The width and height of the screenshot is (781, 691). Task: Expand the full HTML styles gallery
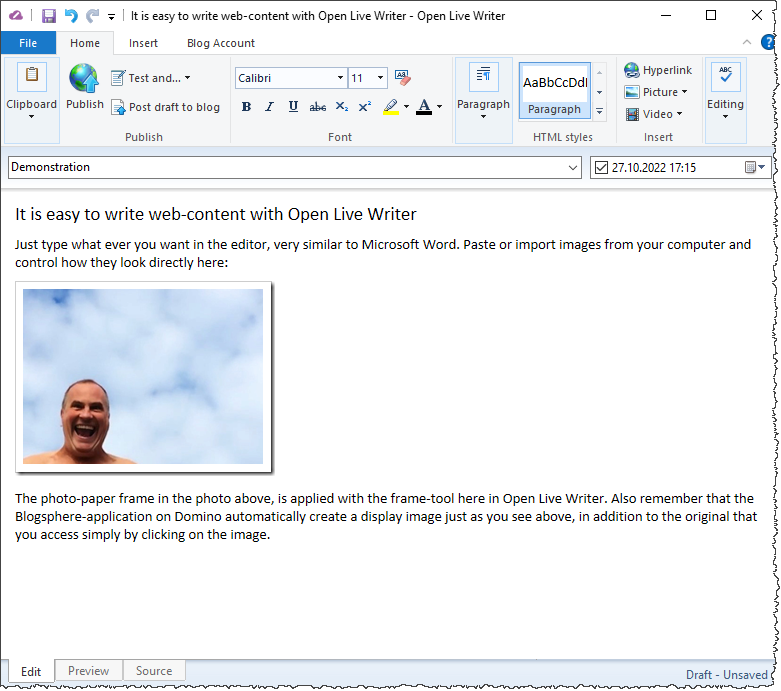click(599, 111)
